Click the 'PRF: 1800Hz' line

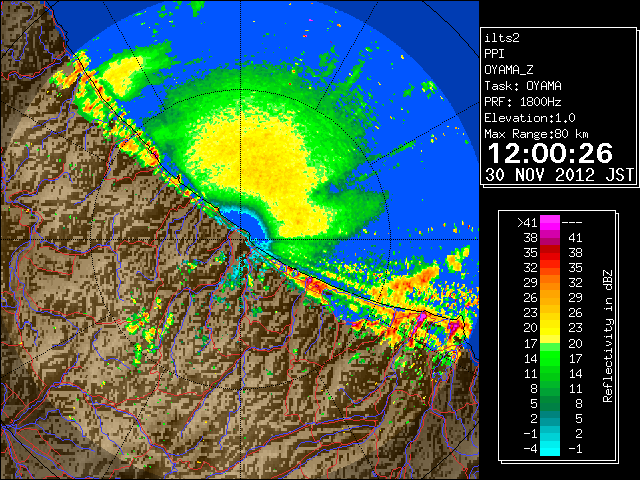click(x=523, y=102)
